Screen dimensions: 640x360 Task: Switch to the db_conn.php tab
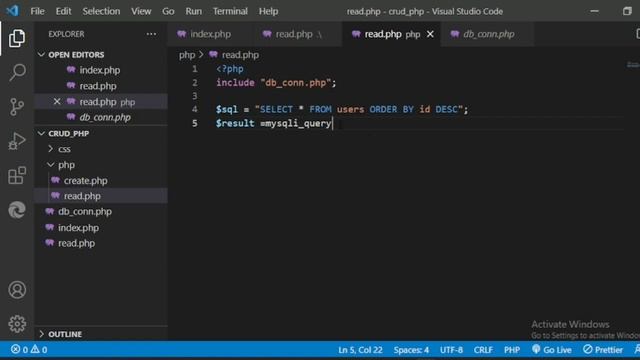(487, 34)
